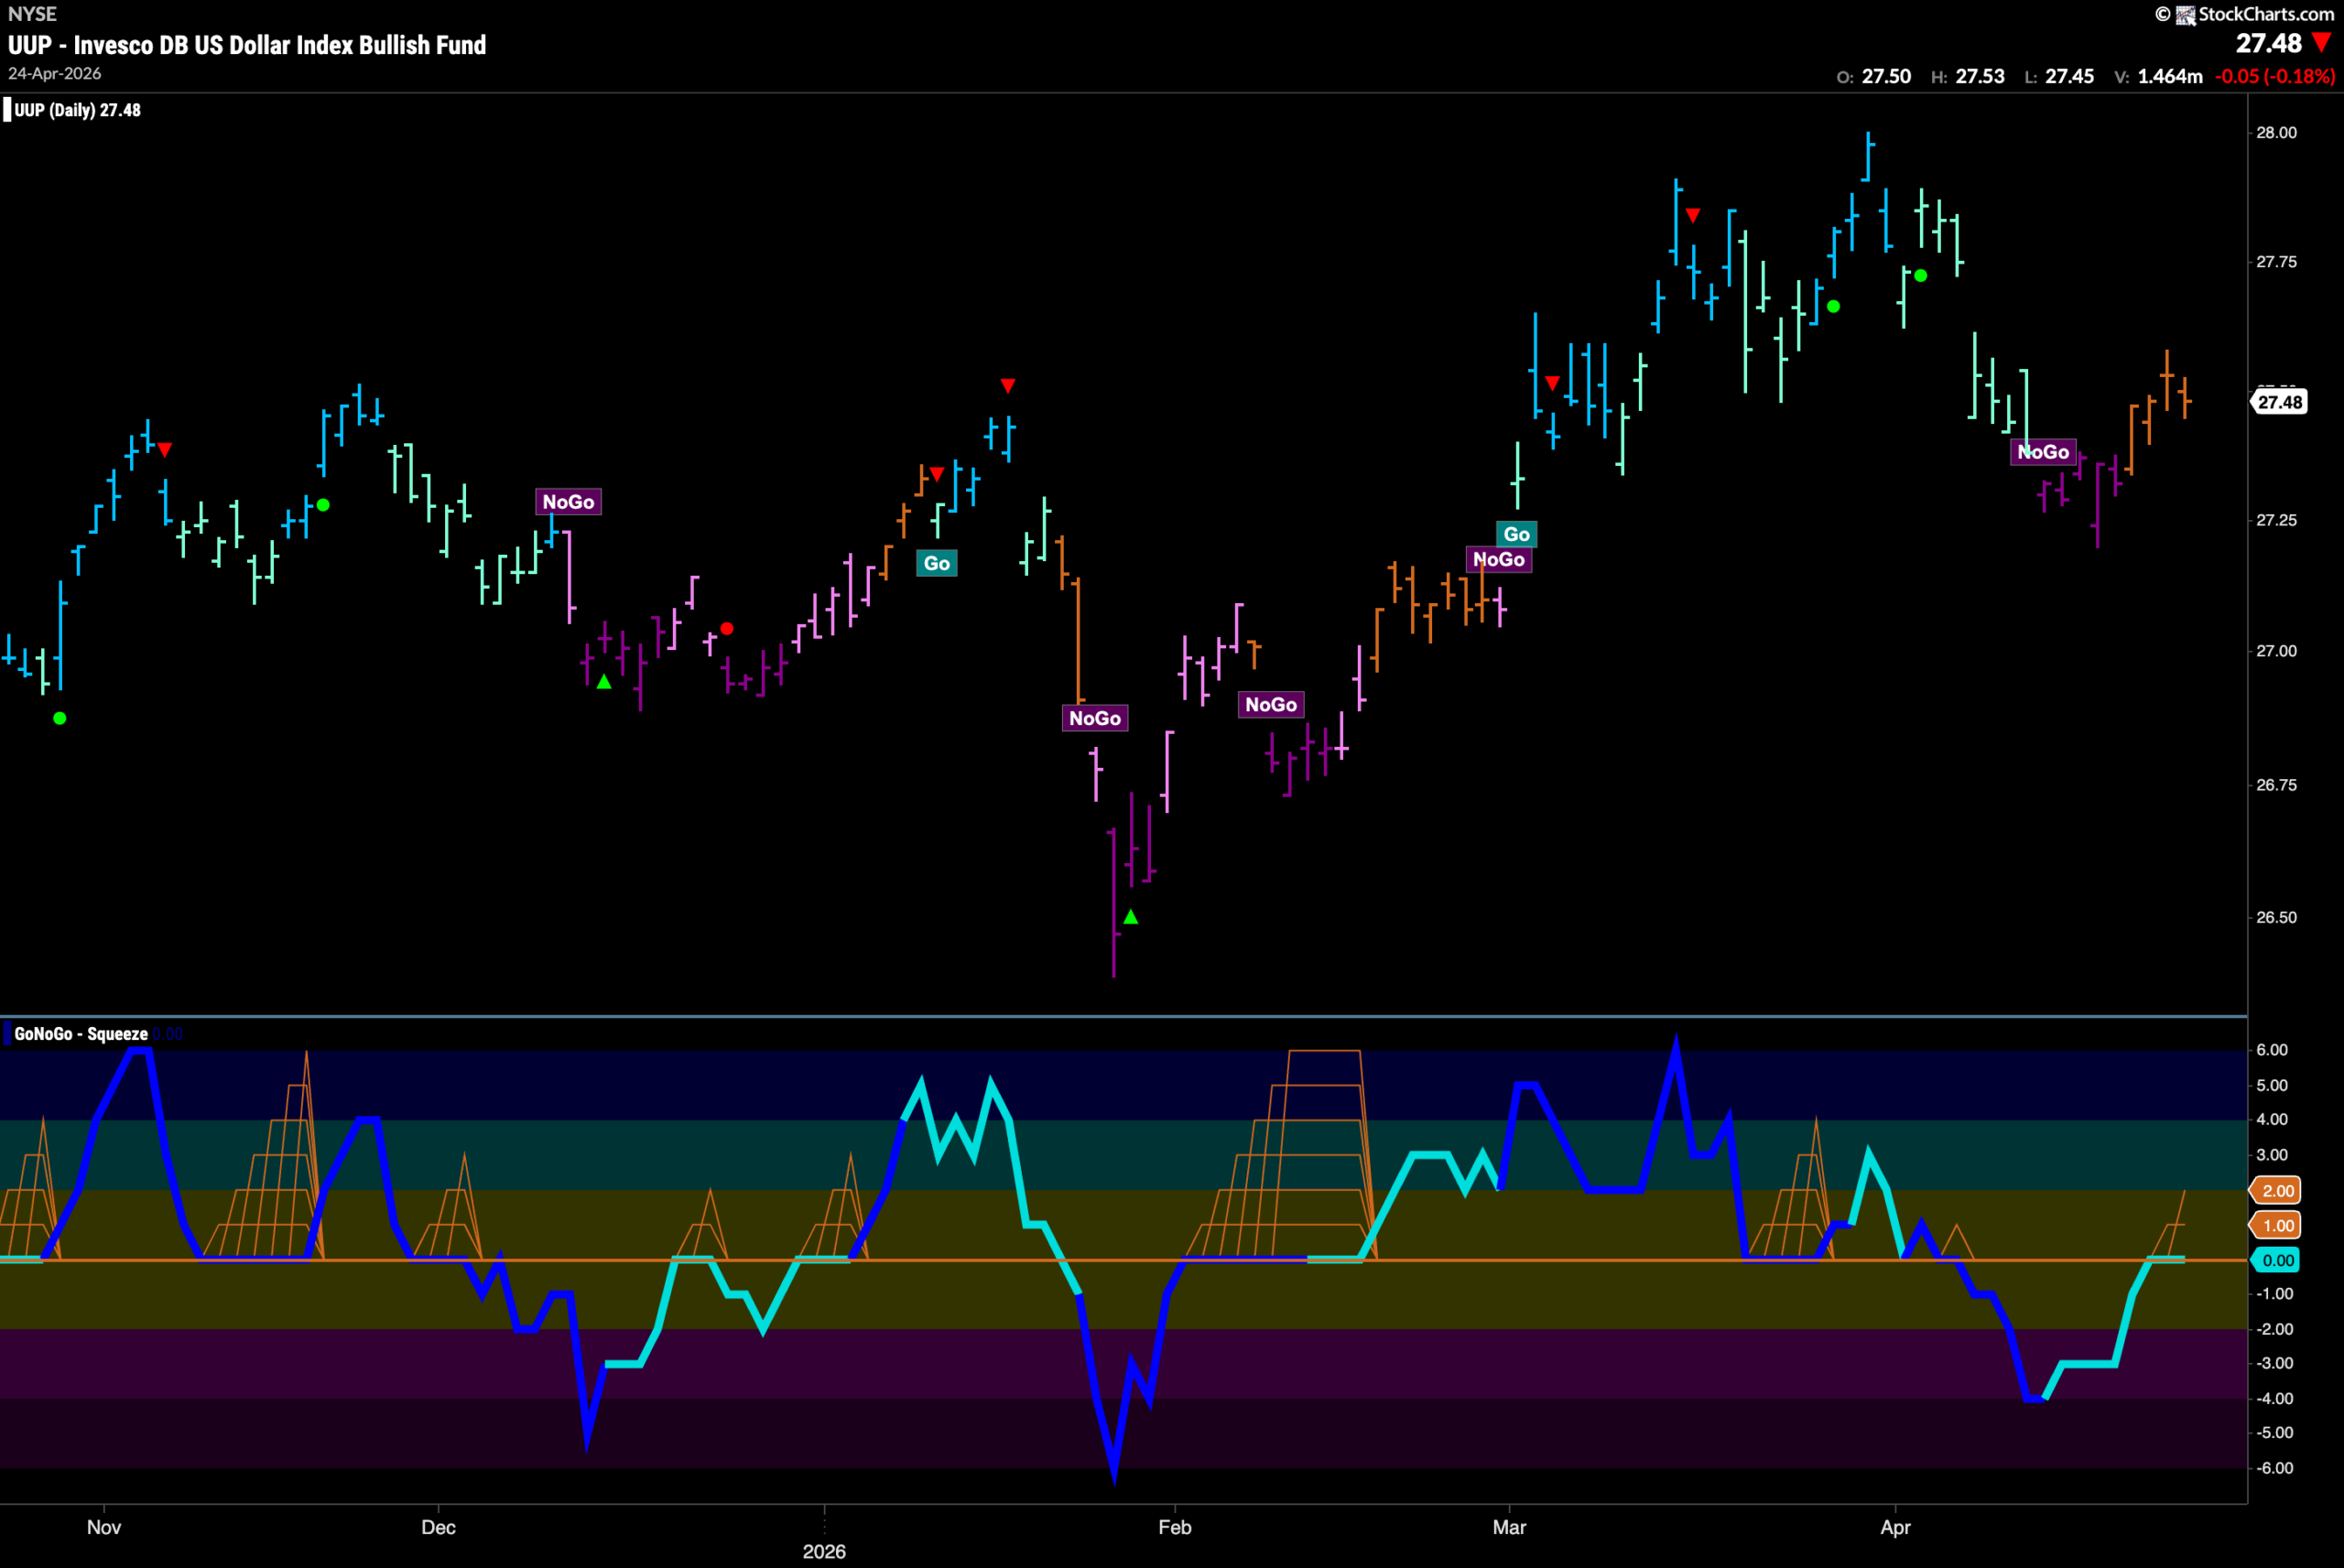The height and width of the screenshot is (1568, 2344).
Task: Click the change value -0.05 (-0.18%)
Action: pos(2275,76)
